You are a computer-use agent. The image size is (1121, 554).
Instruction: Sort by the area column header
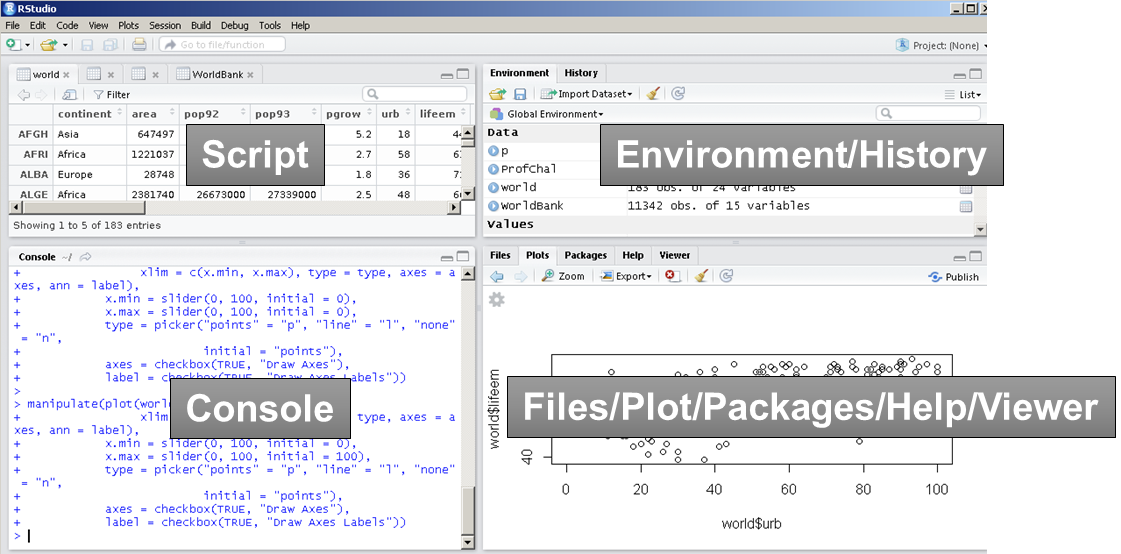pos(152,114)
